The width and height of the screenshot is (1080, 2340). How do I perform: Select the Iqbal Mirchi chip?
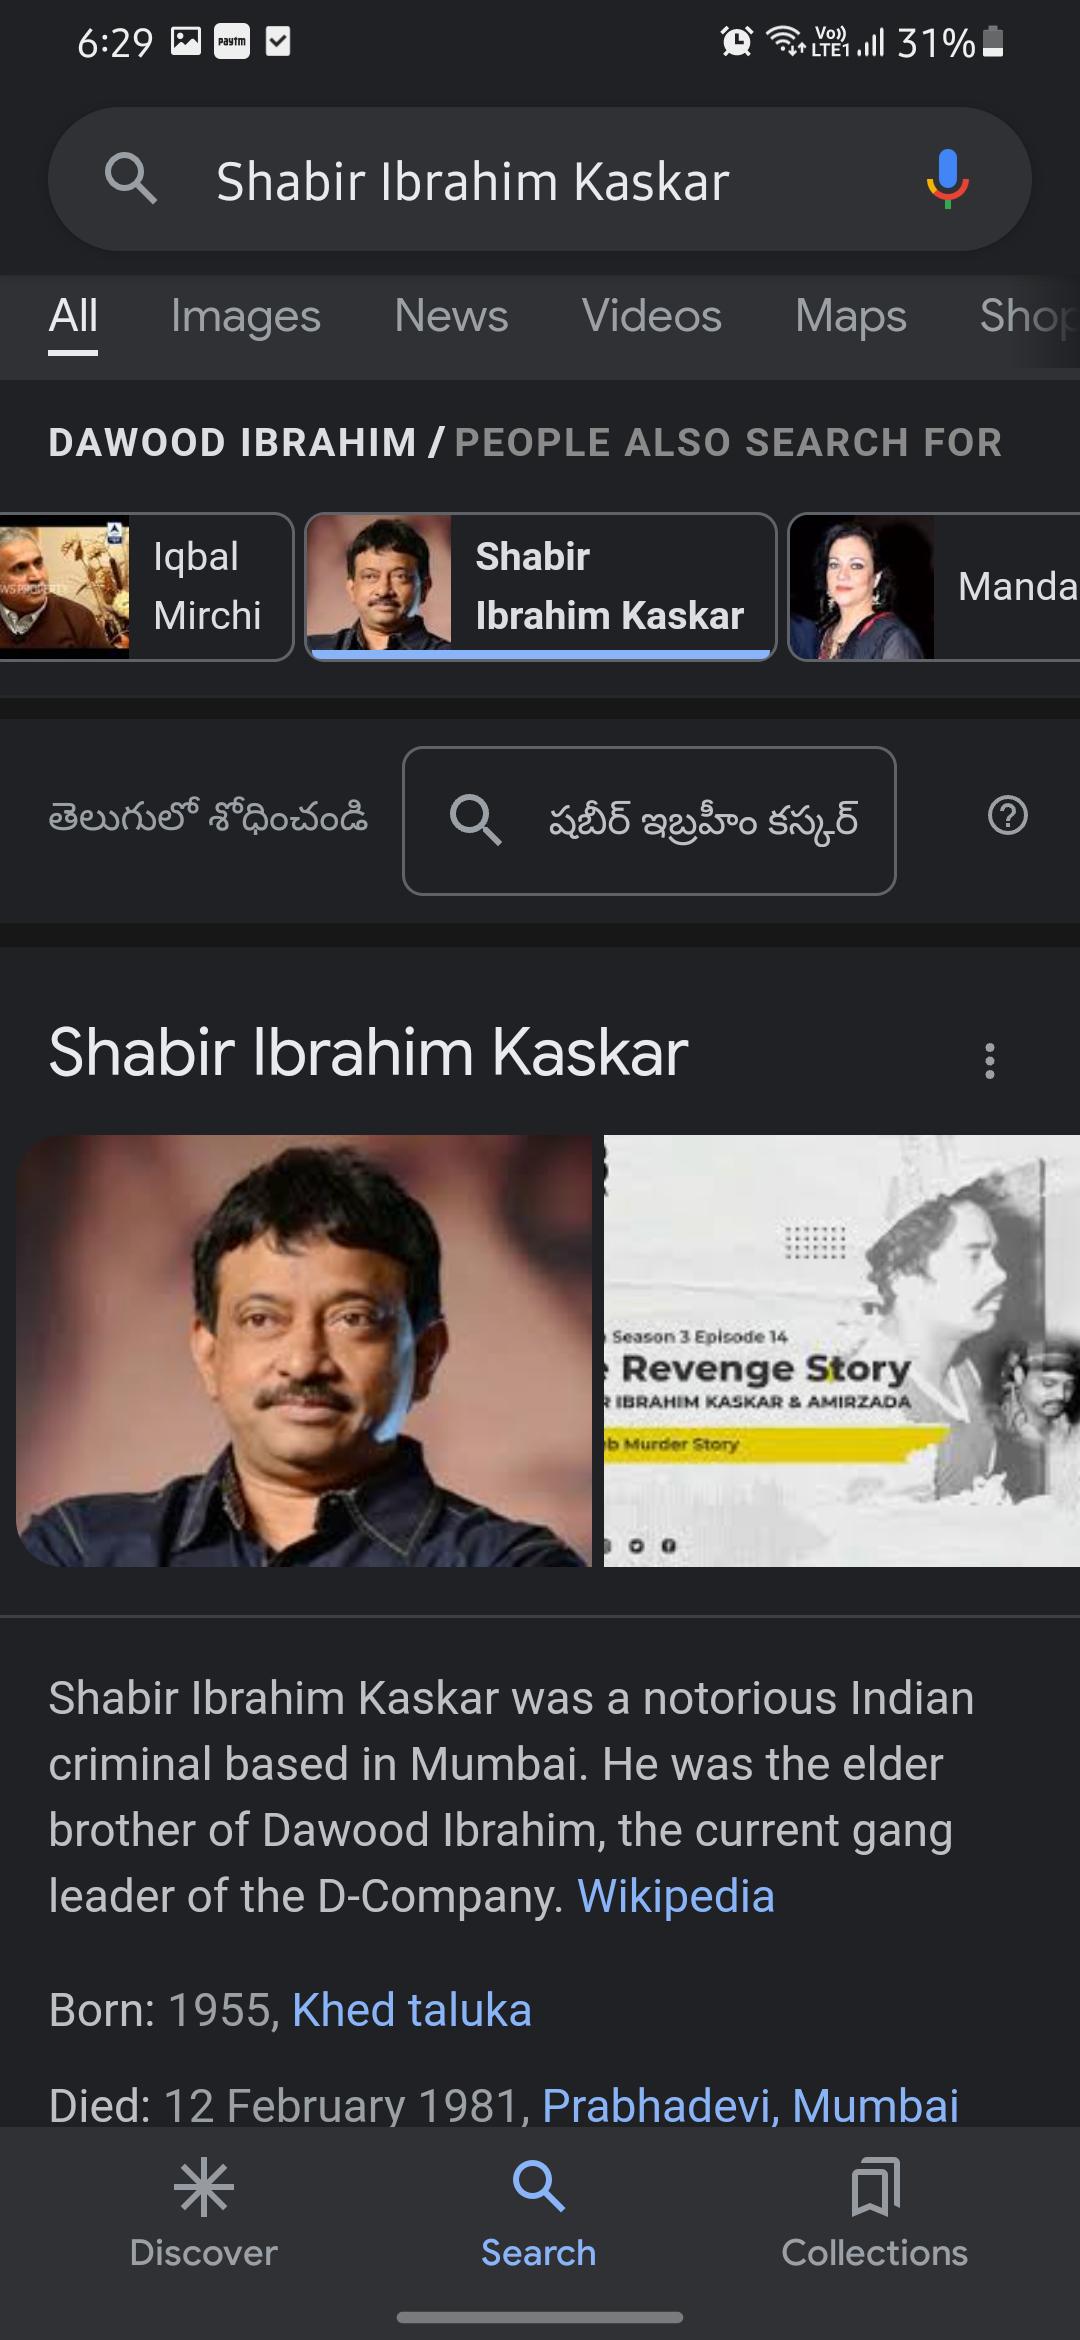point(146,587)
